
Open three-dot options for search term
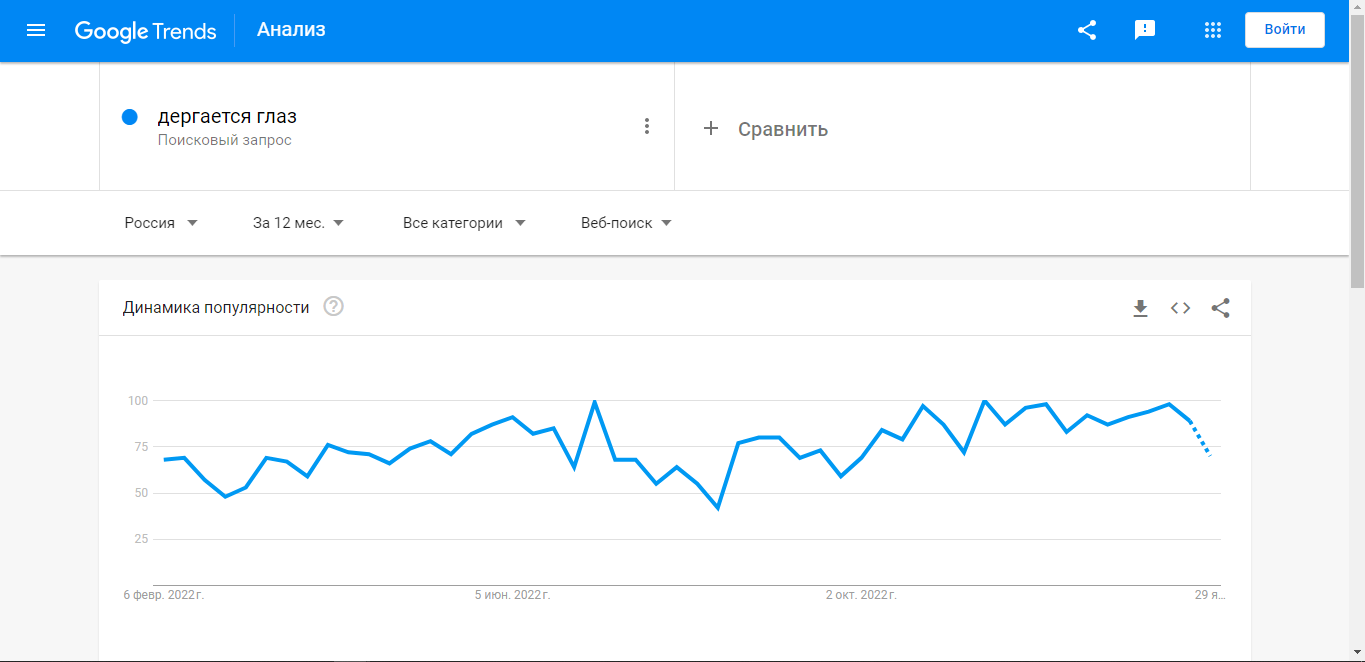pyautogui.click(x=647, y=126)
